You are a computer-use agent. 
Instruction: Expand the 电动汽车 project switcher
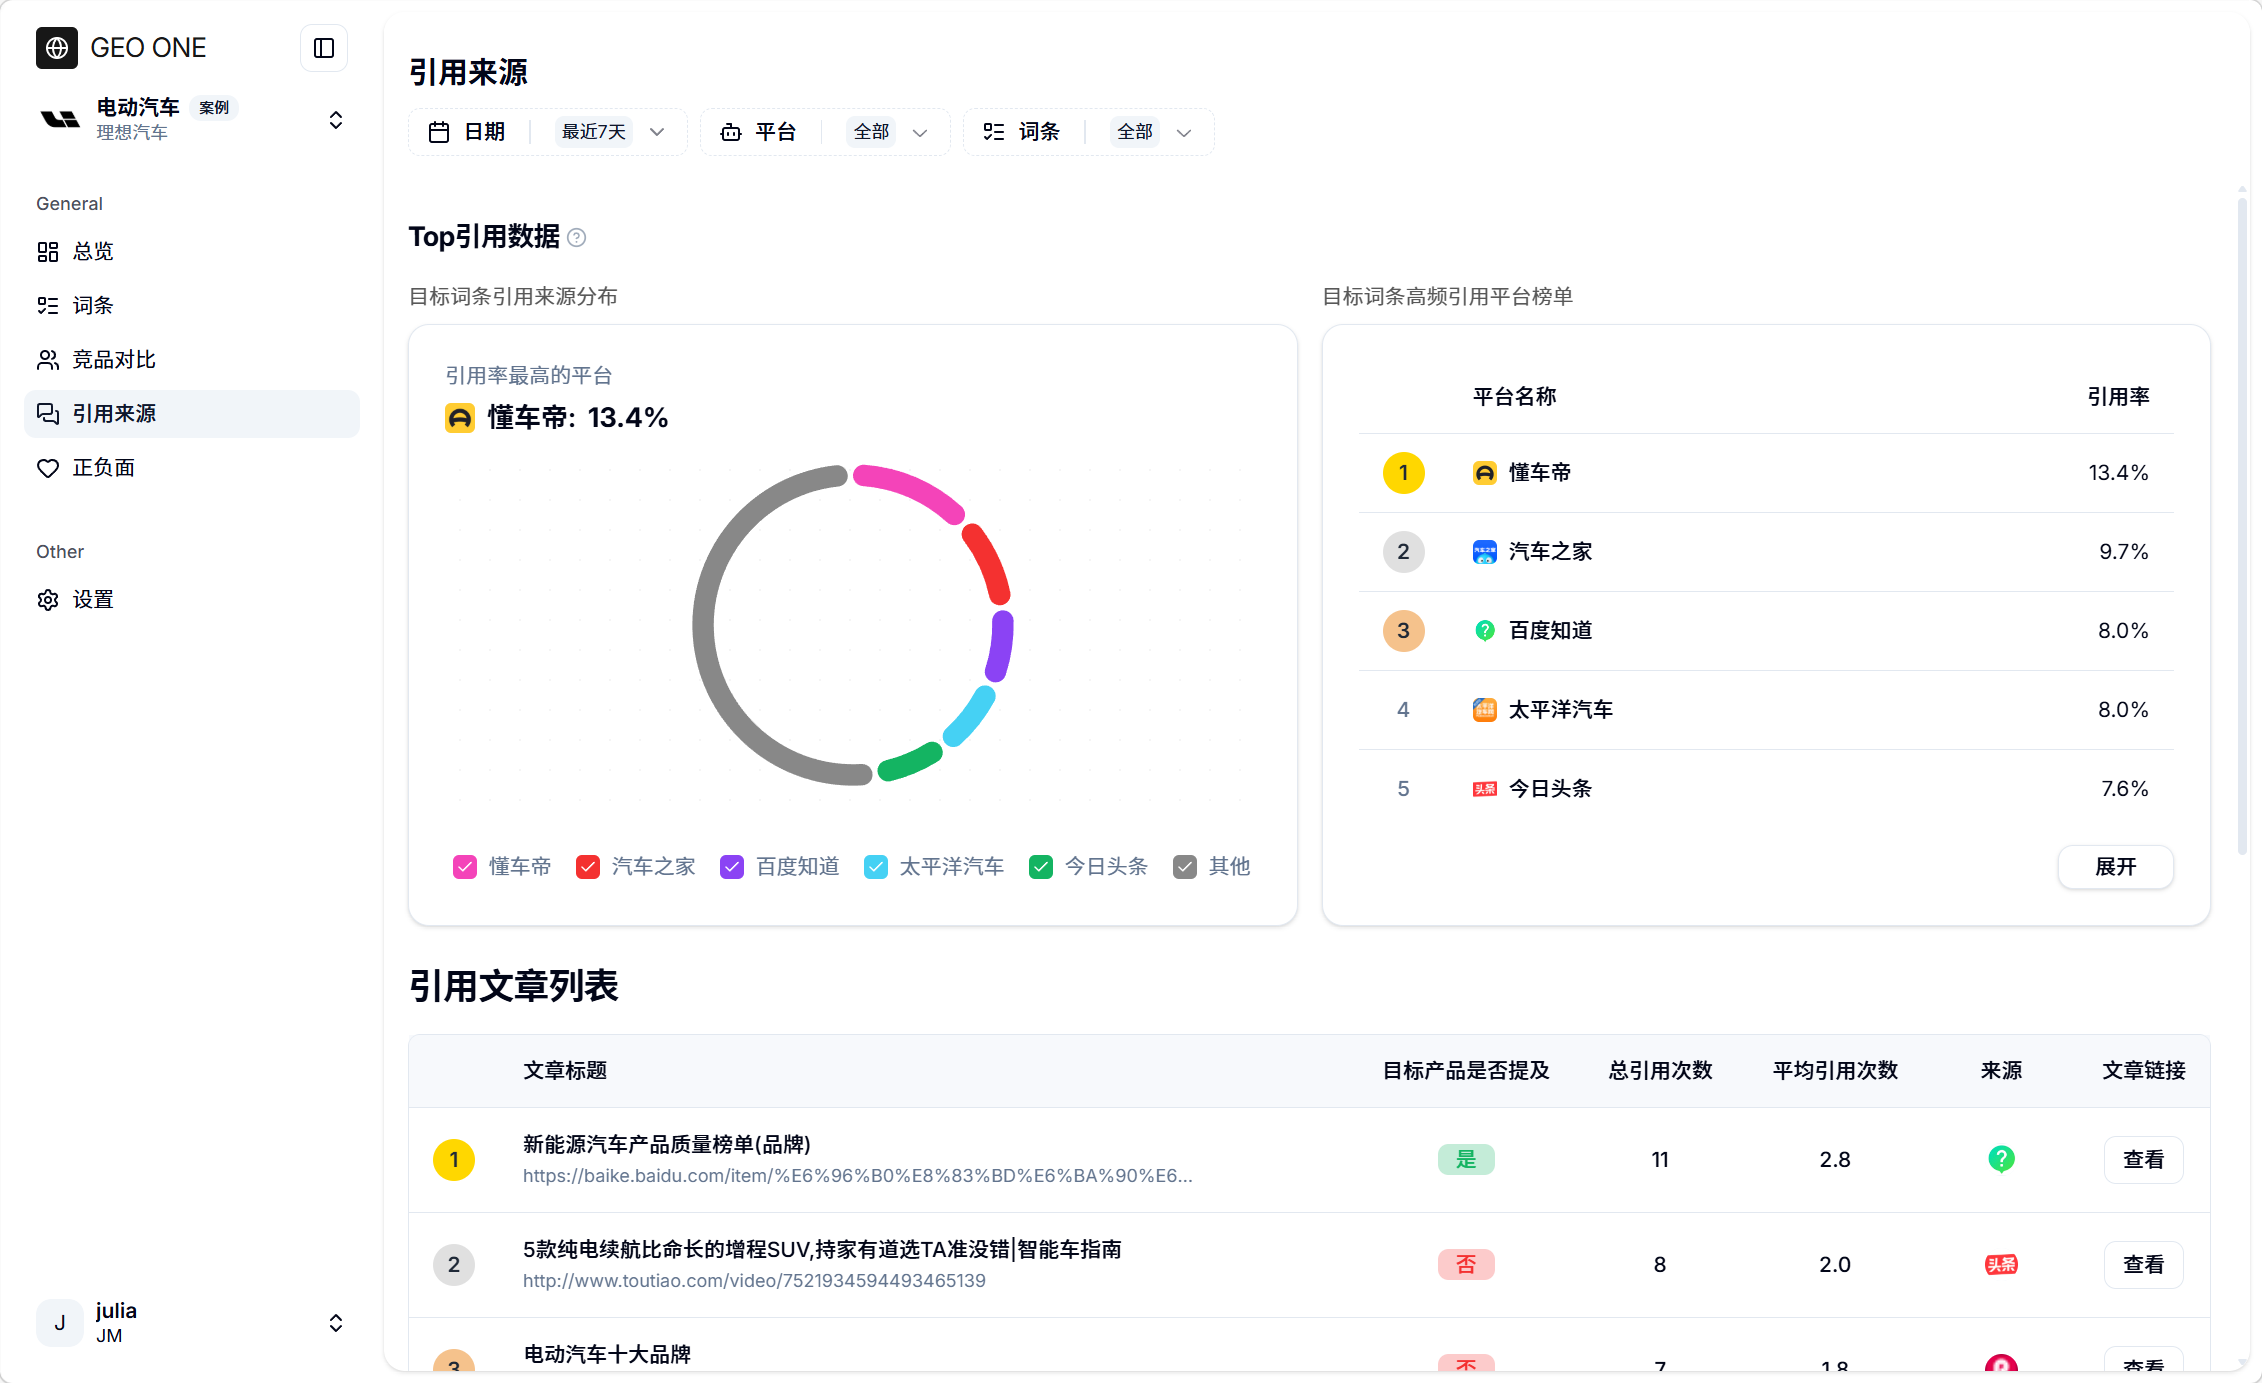point(336,120)
